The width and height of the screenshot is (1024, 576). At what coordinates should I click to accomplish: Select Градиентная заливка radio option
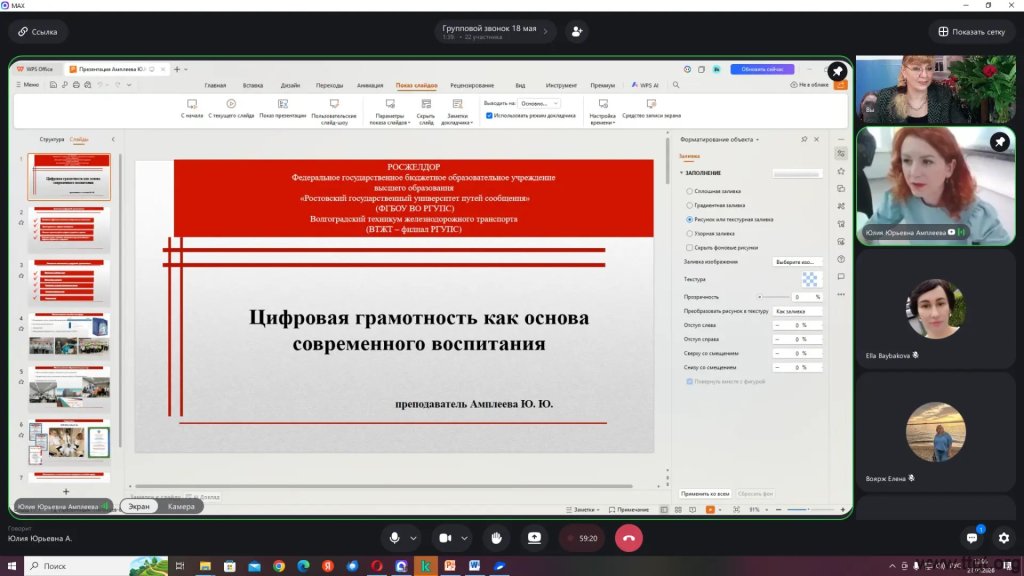(x=690, y=205)
